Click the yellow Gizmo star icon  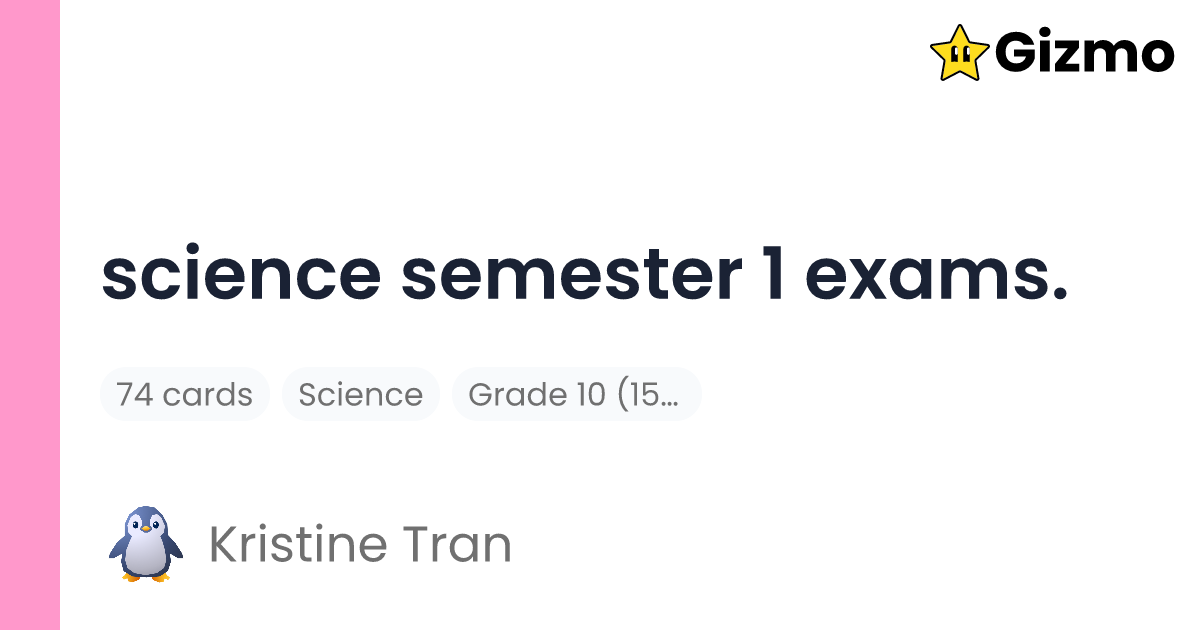(959, 53)
